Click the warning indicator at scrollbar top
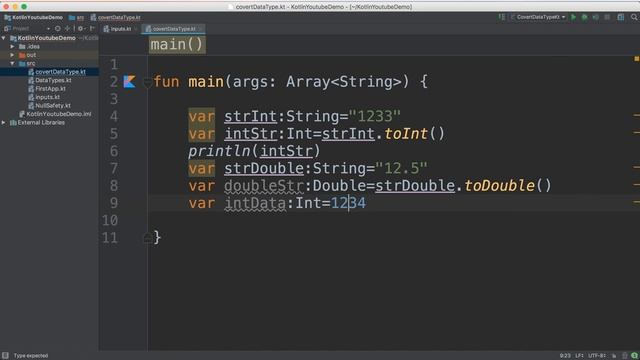The width and height of the screenshot is (640, 360). [636, 59]
